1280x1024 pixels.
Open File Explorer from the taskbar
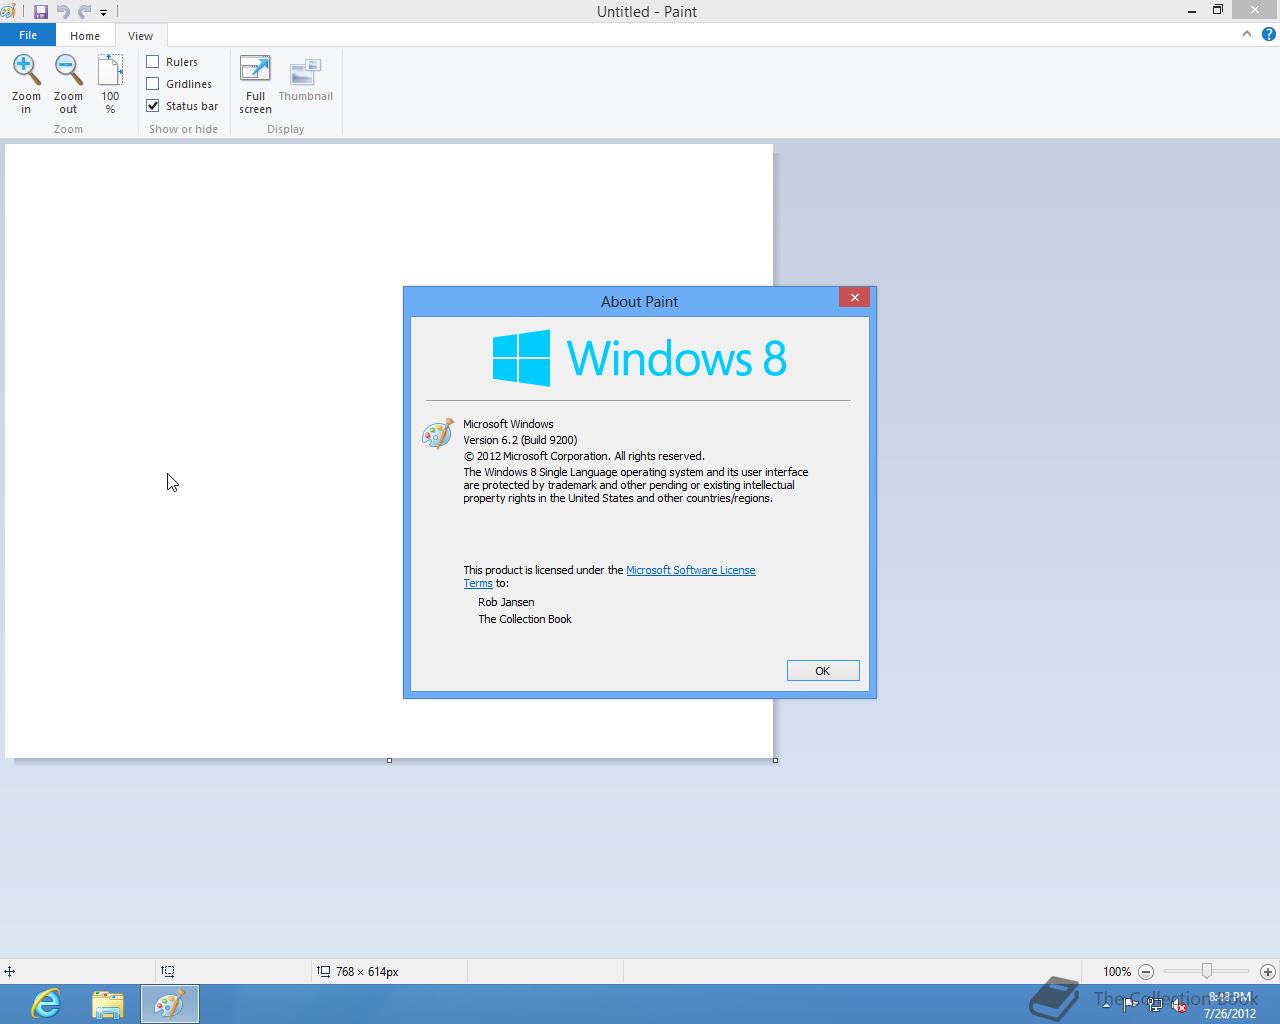(107, 1003)
